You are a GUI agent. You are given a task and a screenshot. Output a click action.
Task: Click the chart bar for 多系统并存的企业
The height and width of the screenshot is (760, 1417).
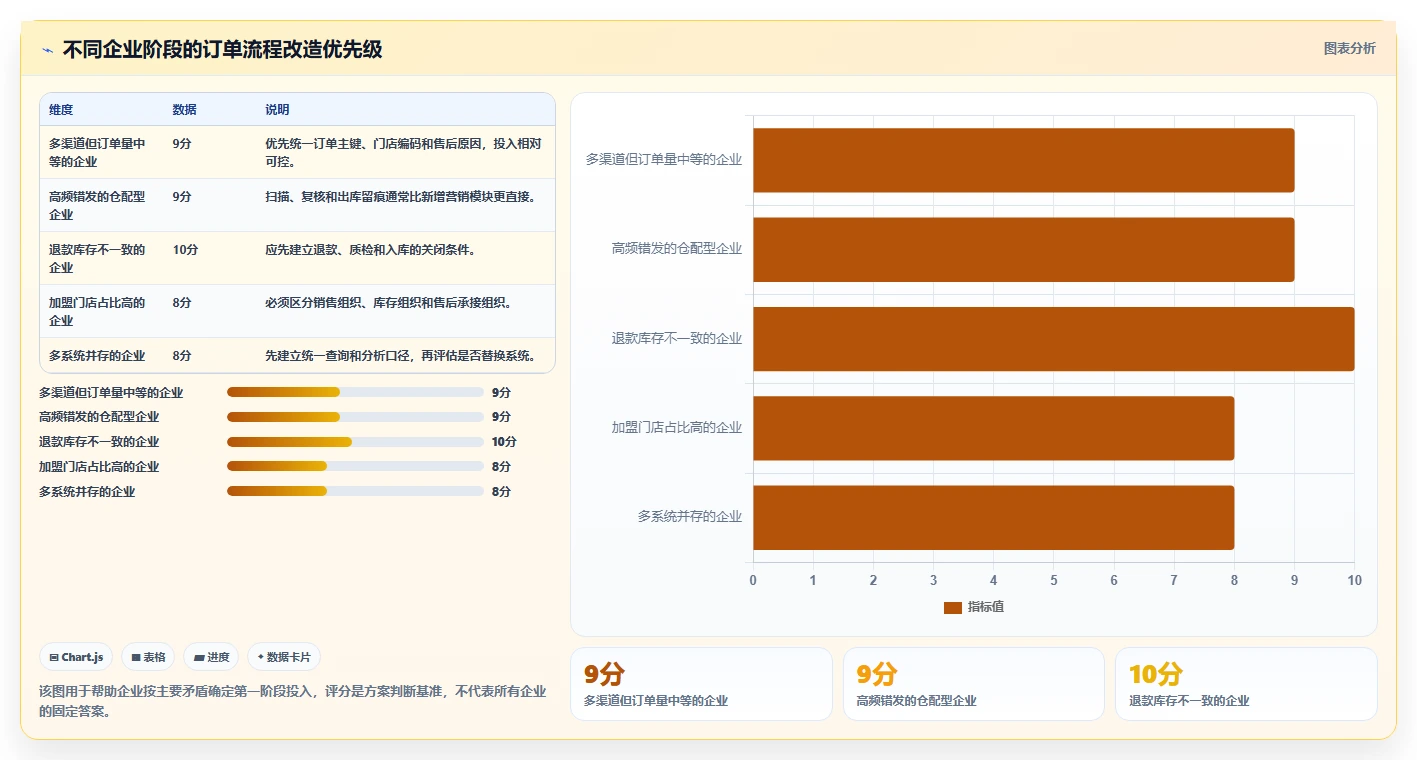tap(993, 517)
